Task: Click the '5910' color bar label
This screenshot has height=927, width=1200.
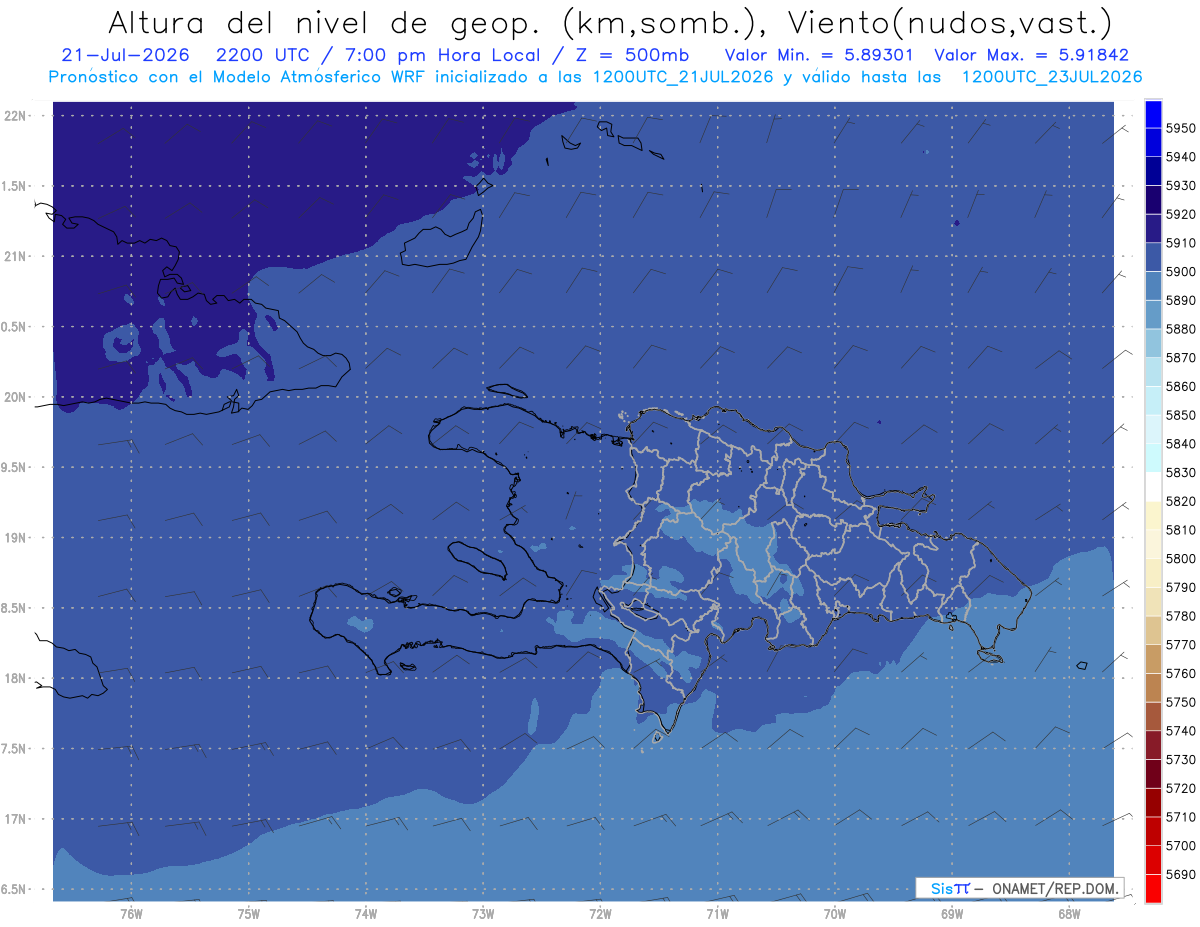Action: coord(1180,243)
